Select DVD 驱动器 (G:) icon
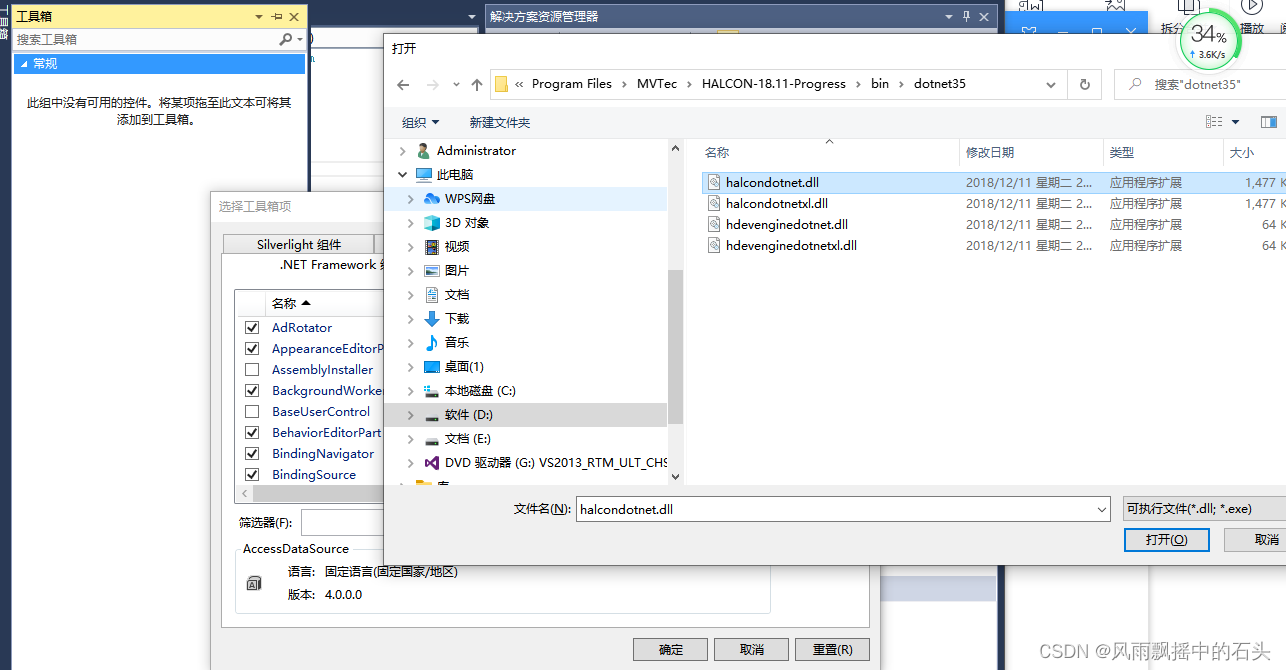This screenshot has width=1286, height=670. [432, 463]
